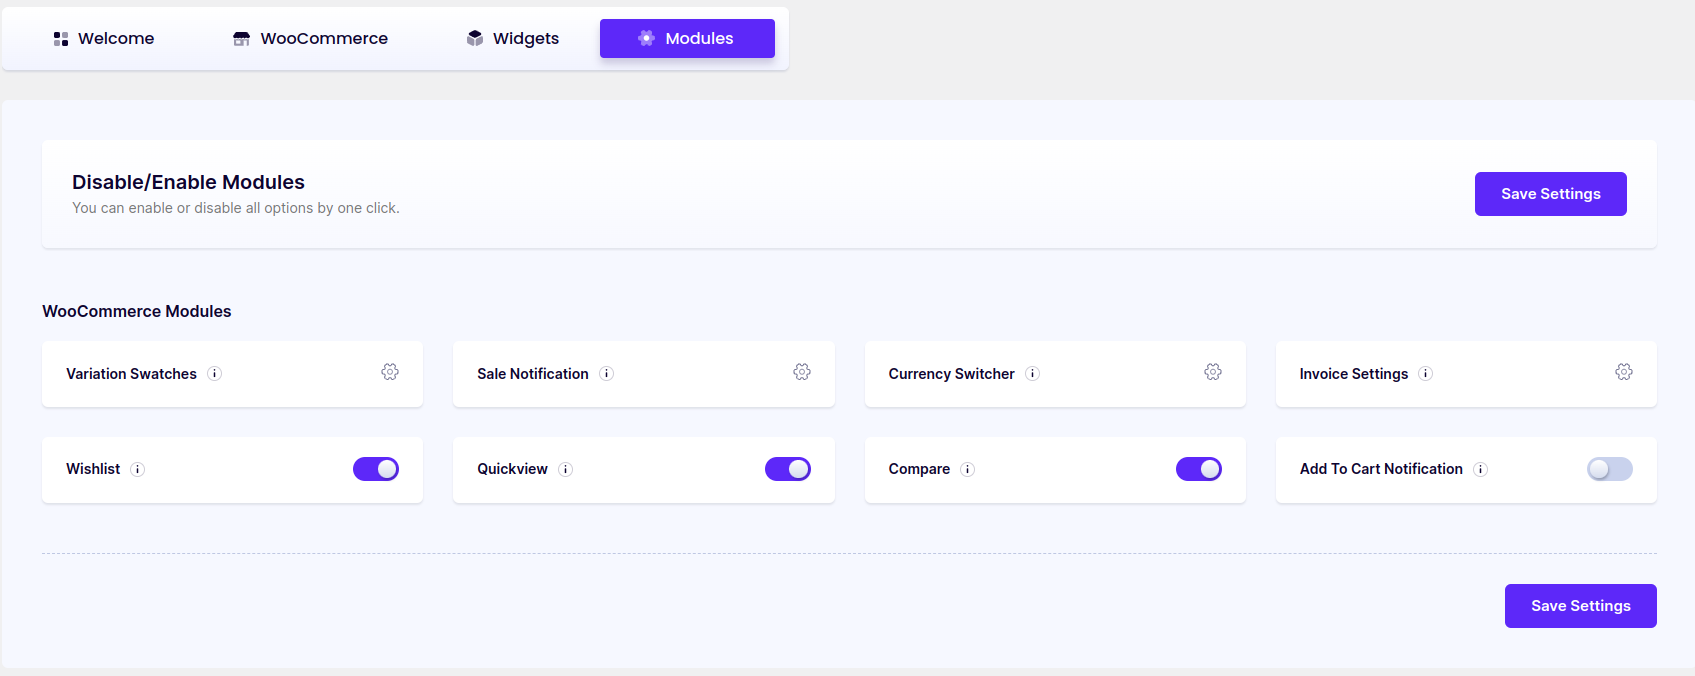1695x676 pixels.
Task: Click the Invoice Settings label
Action: point(1354,374)
